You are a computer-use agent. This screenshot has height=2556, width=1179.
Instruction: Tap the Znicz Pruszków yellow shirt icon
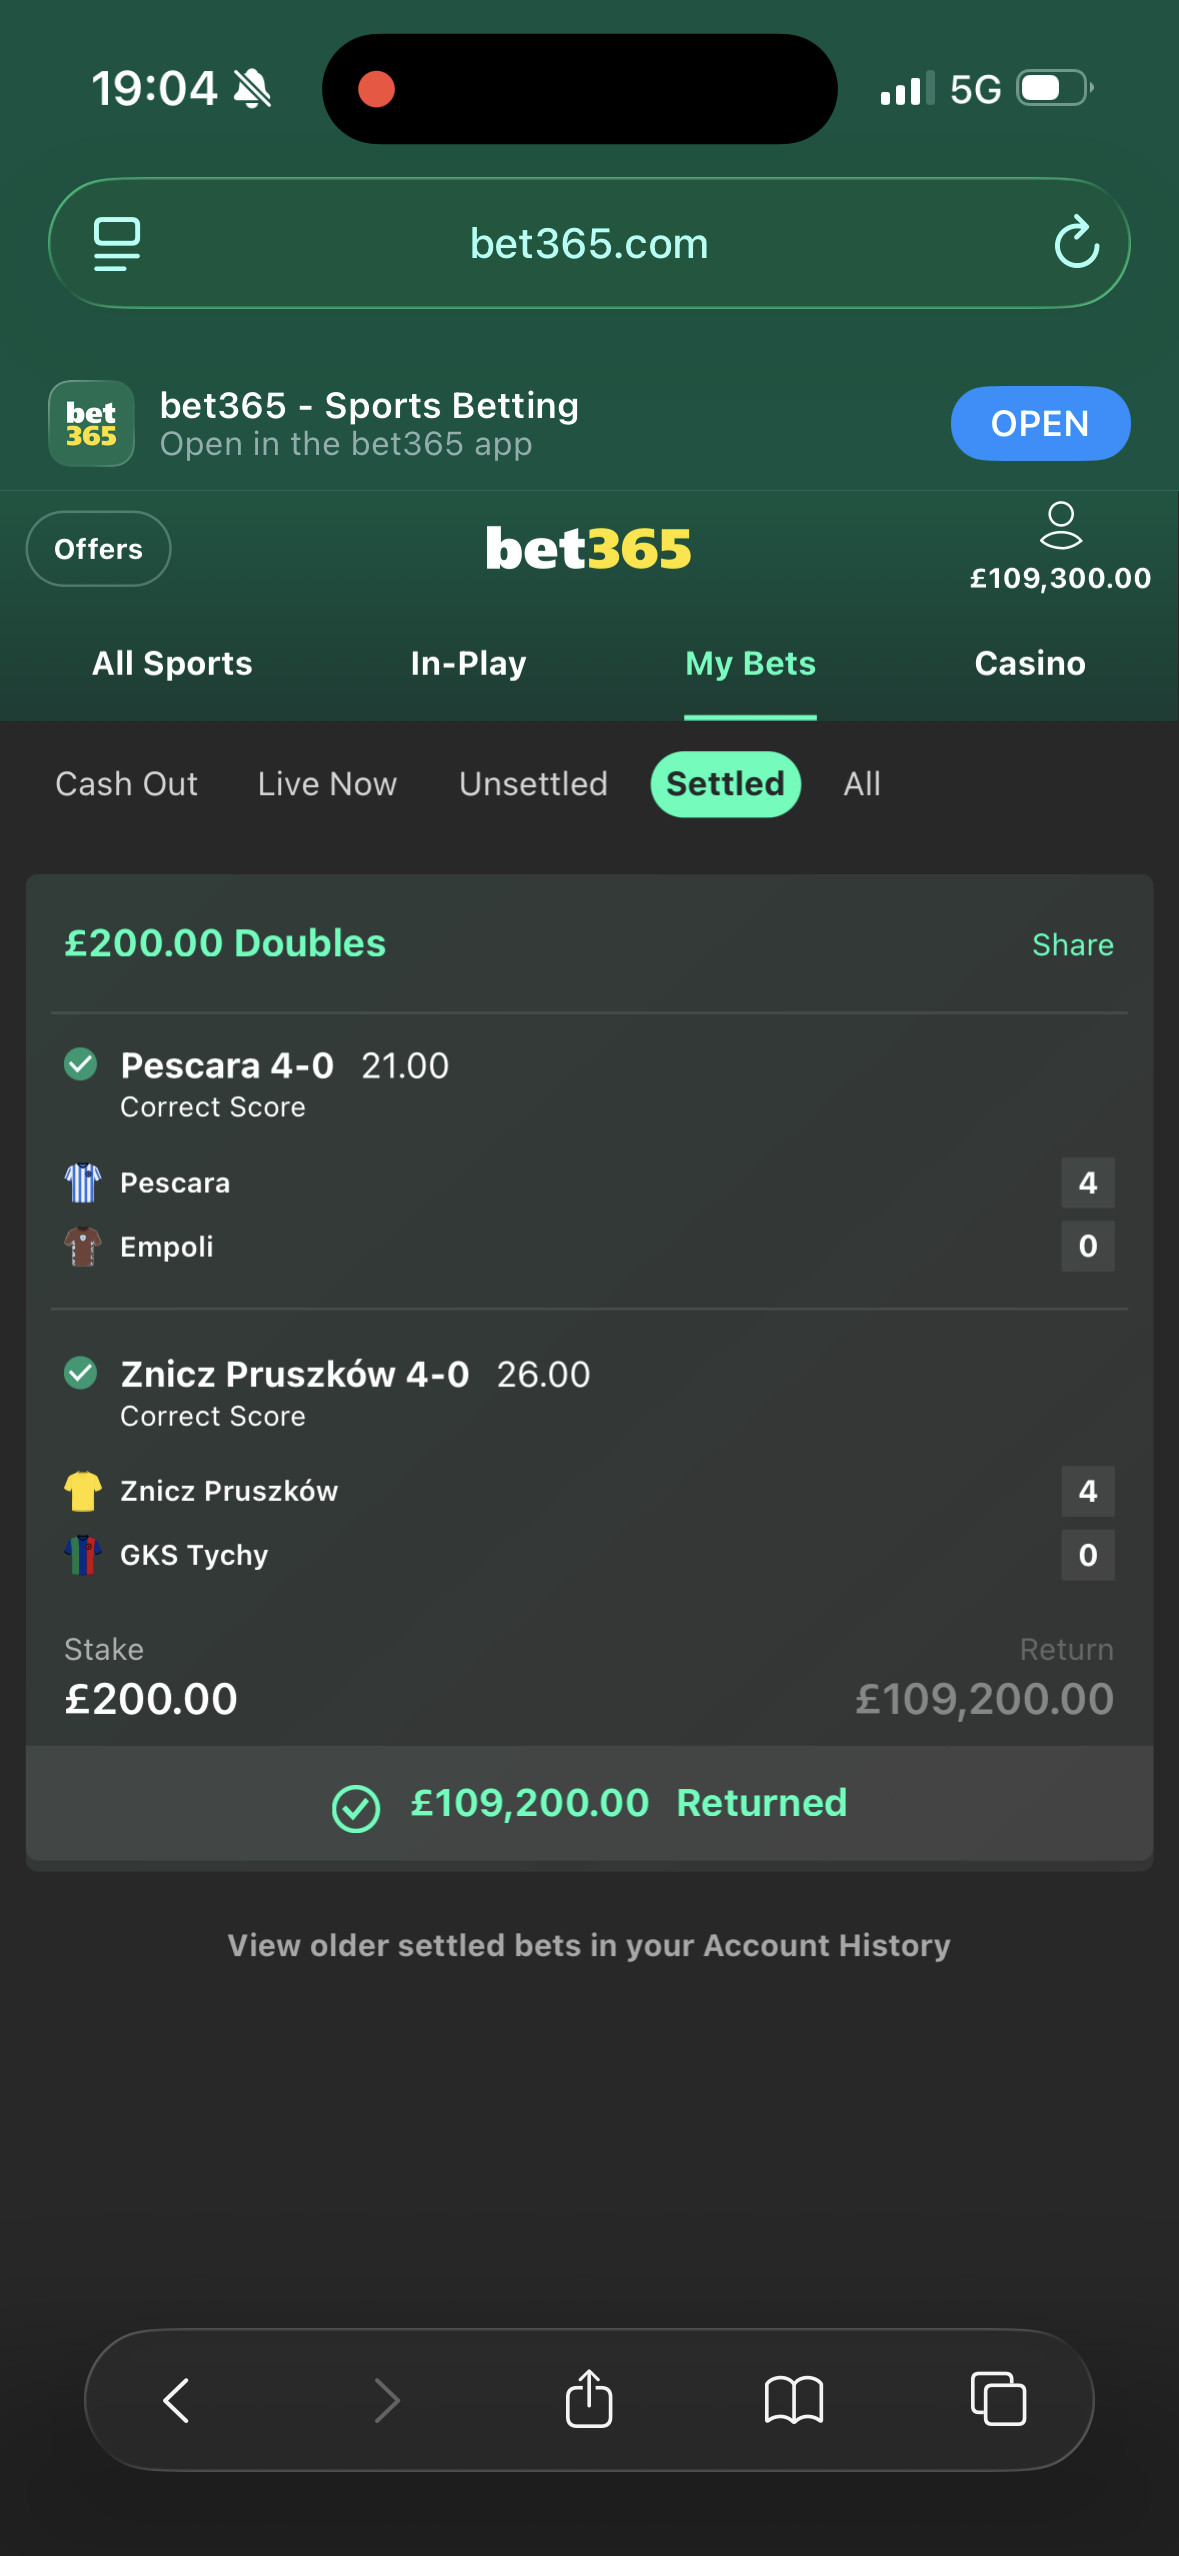(x=83, y=1491)
